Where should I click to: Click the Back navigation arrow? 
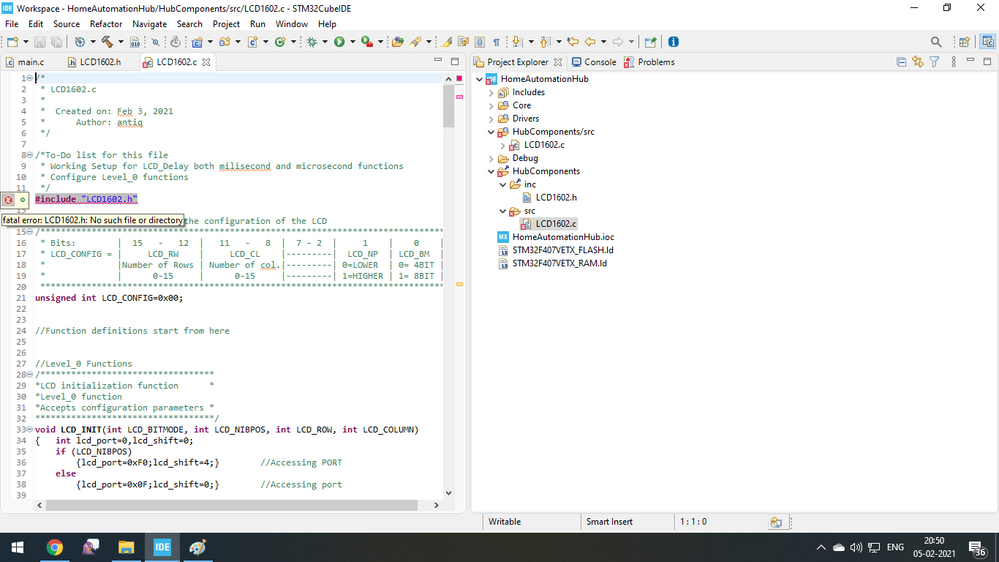pyautogui.click(x=590, y=42)
